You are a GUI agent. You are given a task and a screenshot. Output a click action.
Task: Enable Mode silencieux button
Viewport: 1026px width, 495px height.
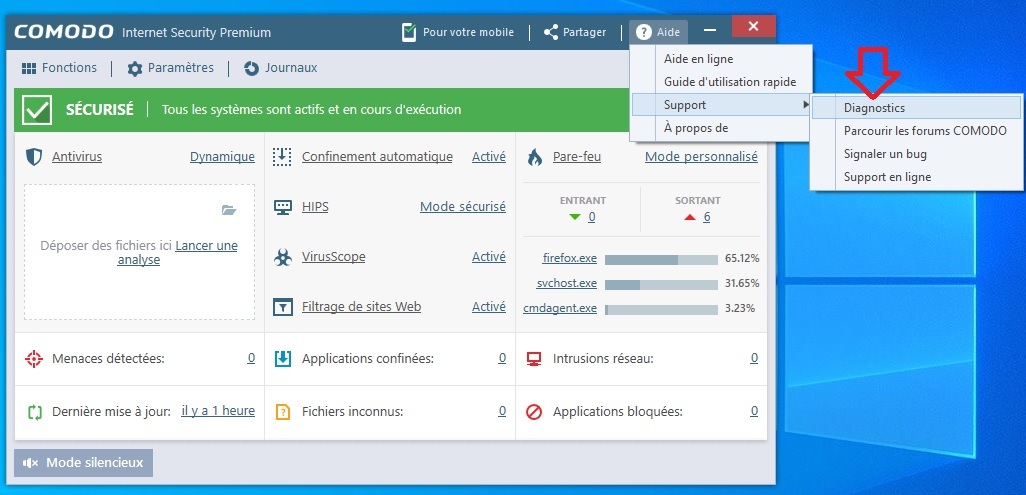[84, 463]
